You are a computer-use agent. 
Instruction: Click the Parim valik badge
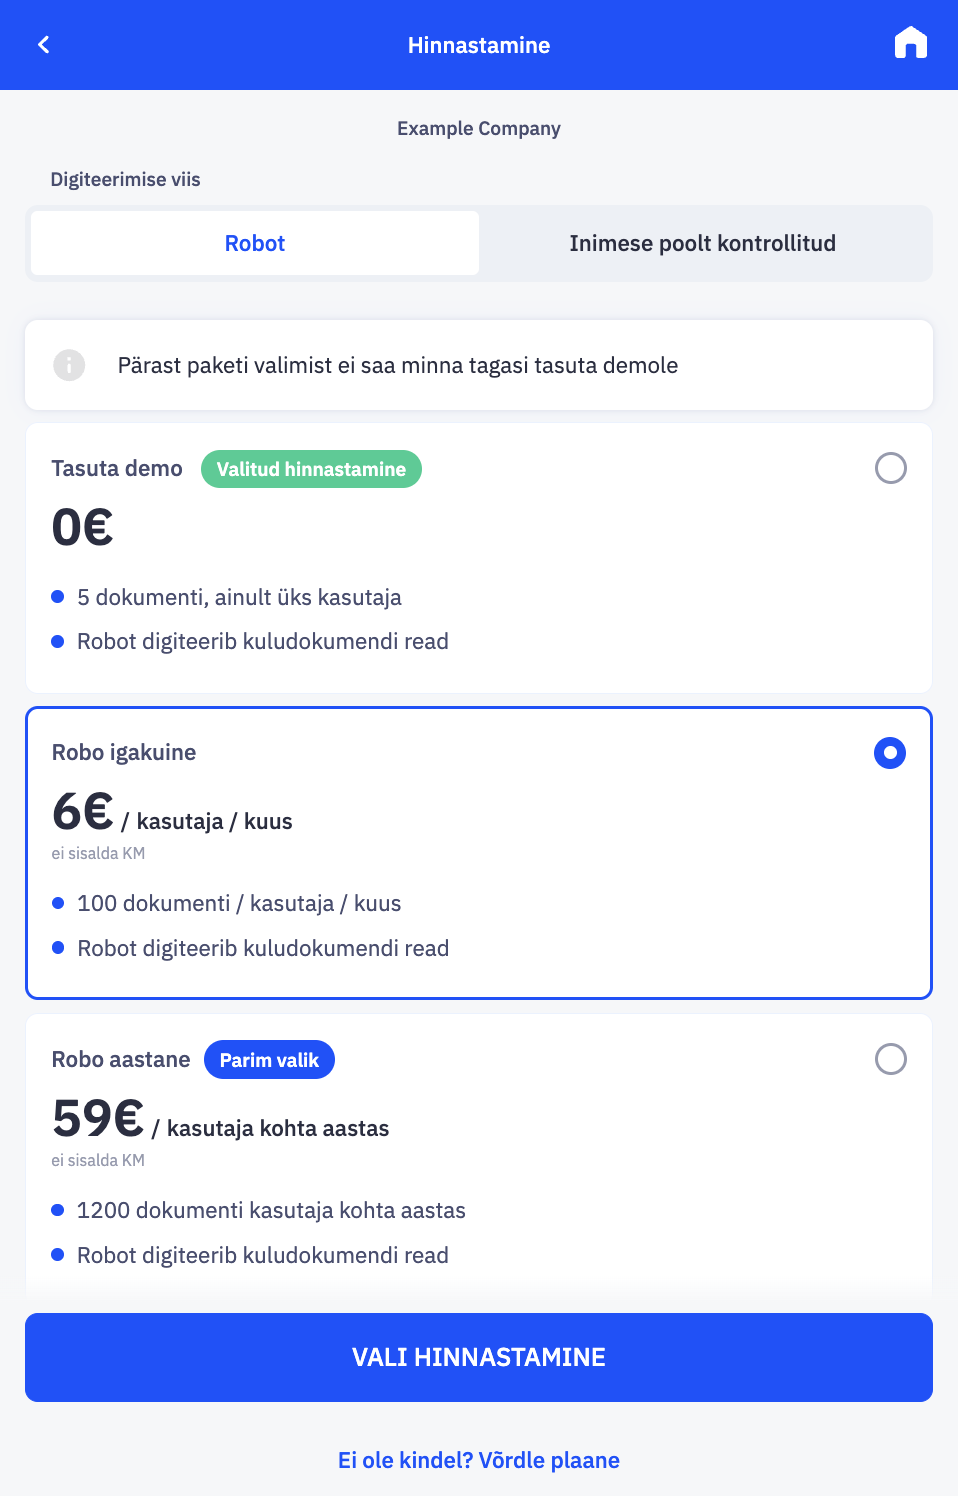point(269,1060)
